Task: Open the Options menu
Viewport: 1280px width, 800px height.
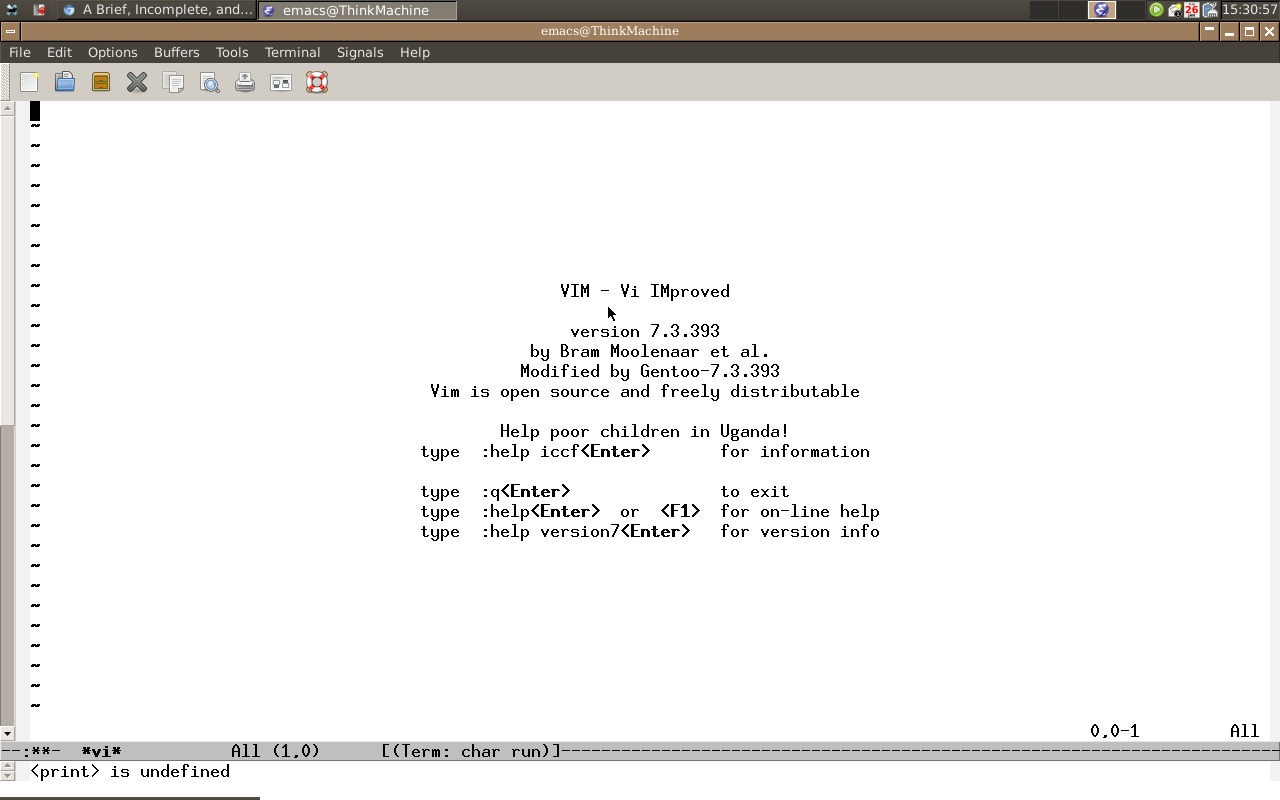Action: [x=112, y=52]
